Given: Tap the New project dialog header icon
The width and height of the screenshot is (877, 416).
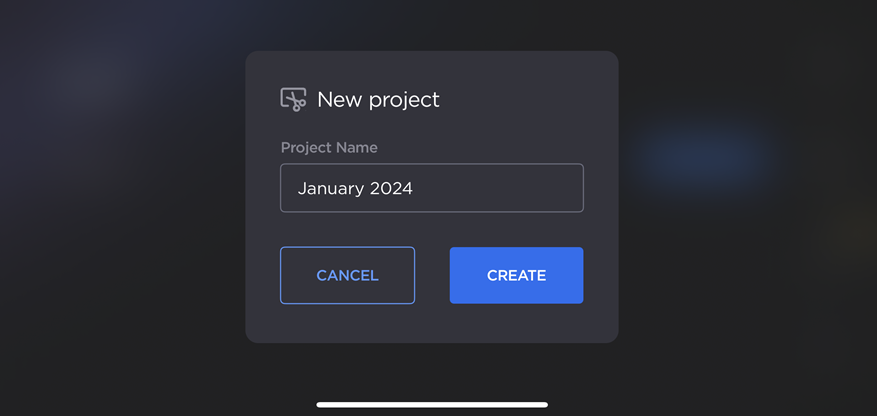Looking at the screenshot, I should (x=293, y=99).
